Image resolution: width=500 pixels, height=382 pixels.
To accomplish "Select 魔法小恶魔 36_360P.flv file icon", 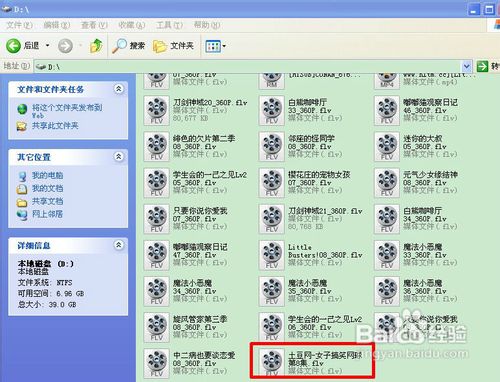I will [387, 291].
